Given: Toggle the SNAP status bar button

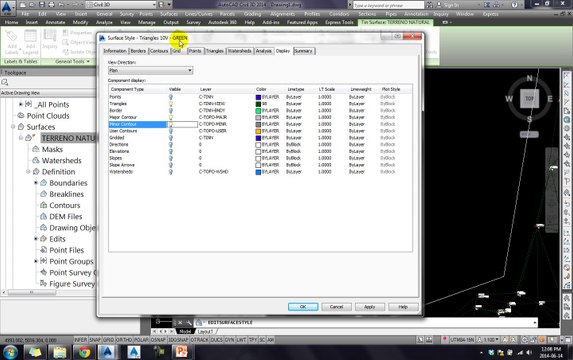Looking at the screenshot, I should click(95, 340).
